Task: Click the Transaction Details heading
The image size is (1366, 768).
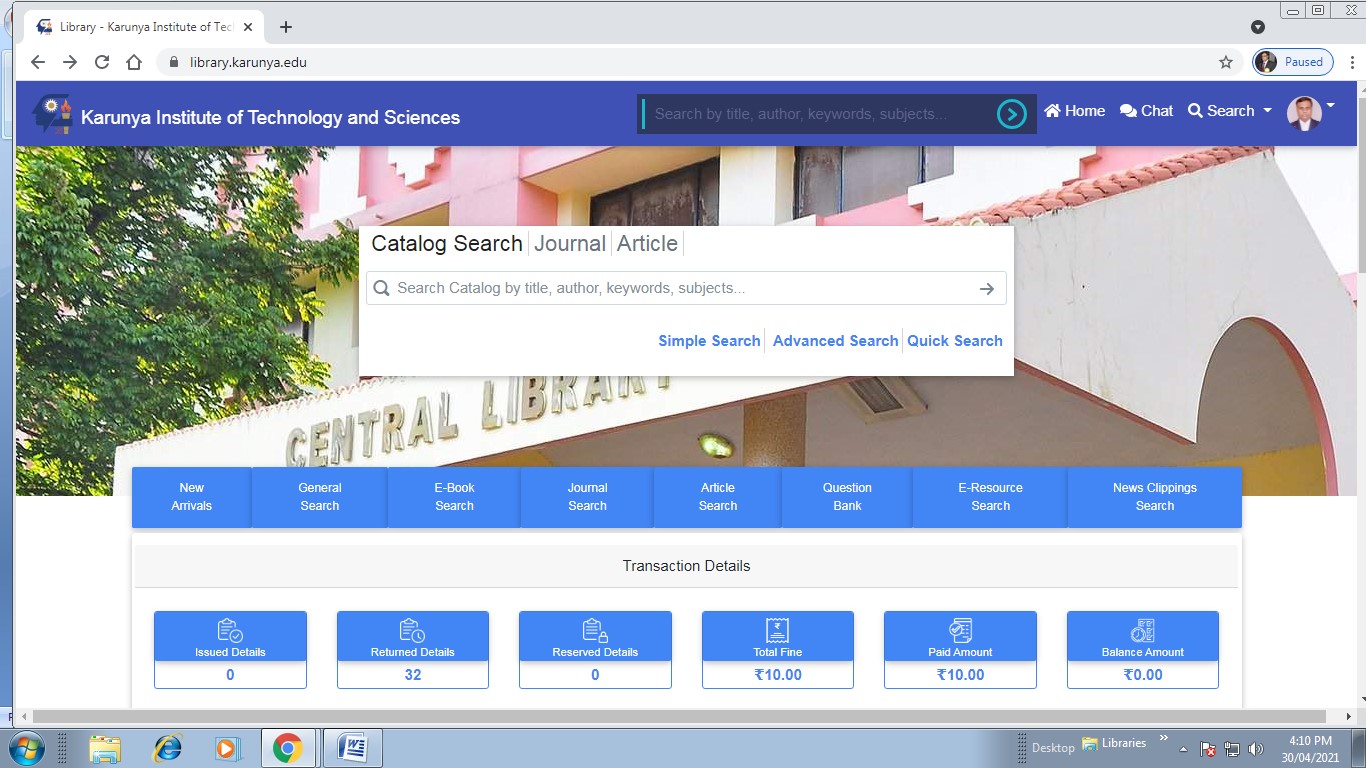Action: point(686,566)
